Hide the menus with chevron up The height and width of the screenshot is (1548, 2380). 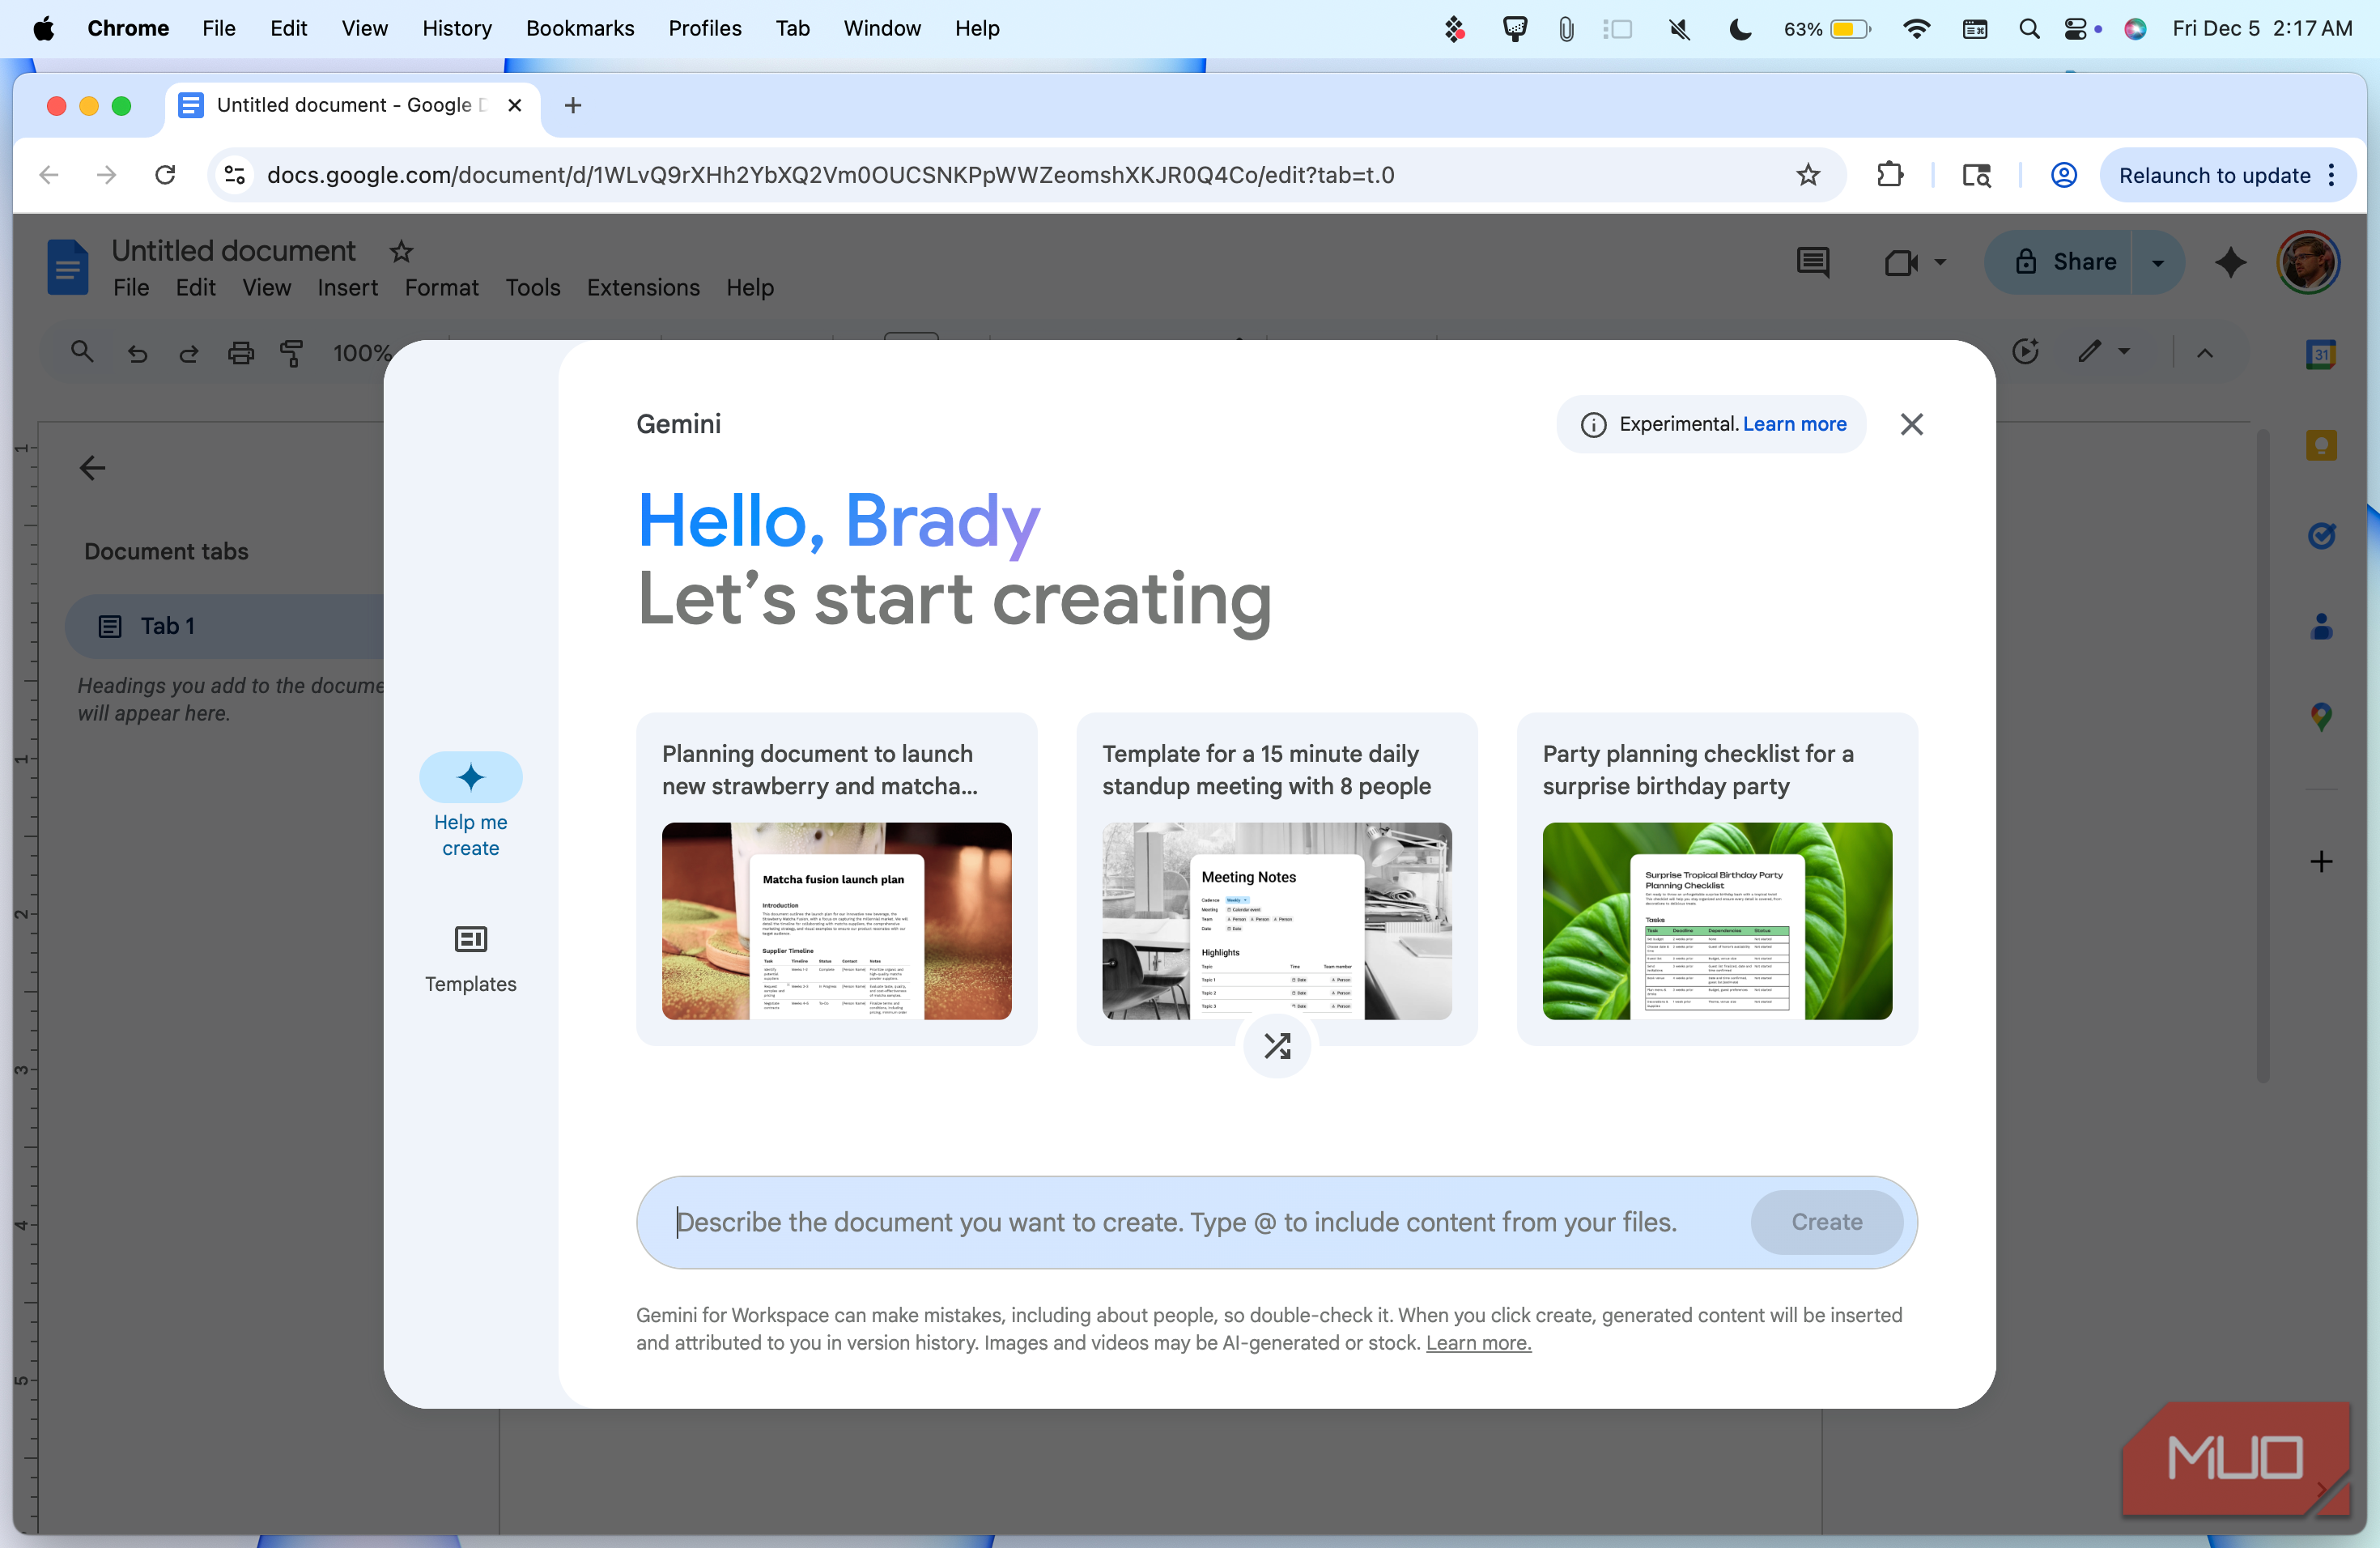point(2204,353)
